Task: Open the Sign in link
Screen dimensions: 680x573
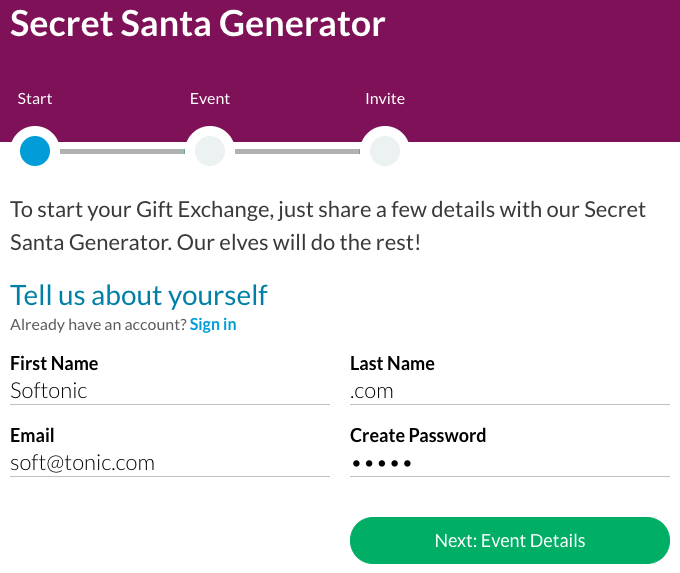Action: (x=213, y=324)
